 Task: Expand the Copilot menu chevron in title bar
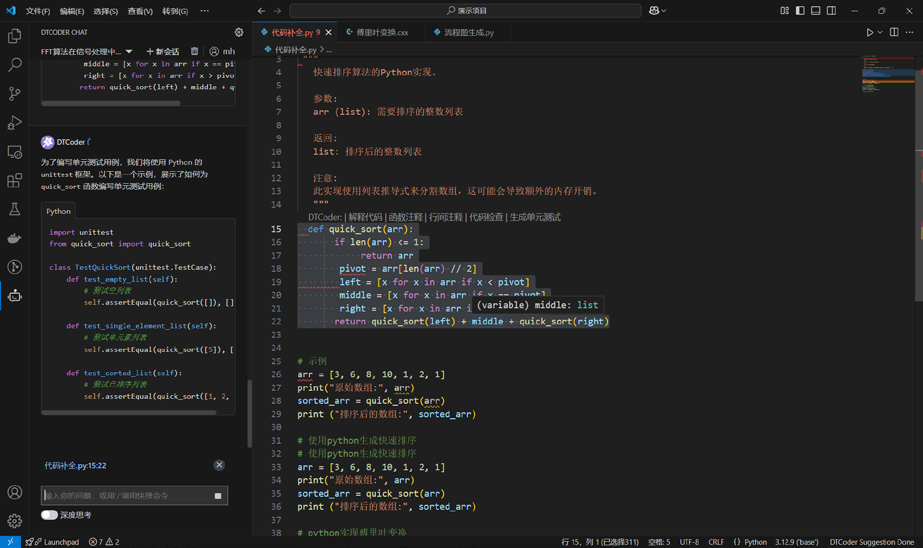pyautogui.click(x=664, y=11)
